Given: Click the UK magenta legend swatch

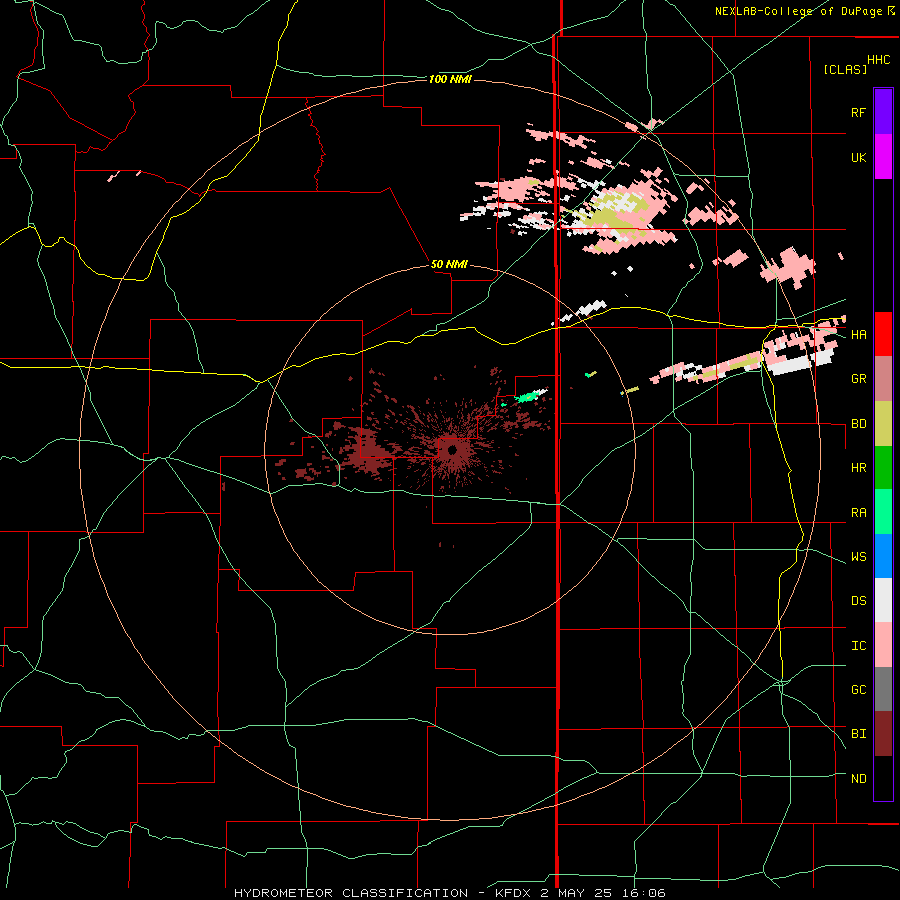Looking at the screenshot, I should tap(883, 157).
